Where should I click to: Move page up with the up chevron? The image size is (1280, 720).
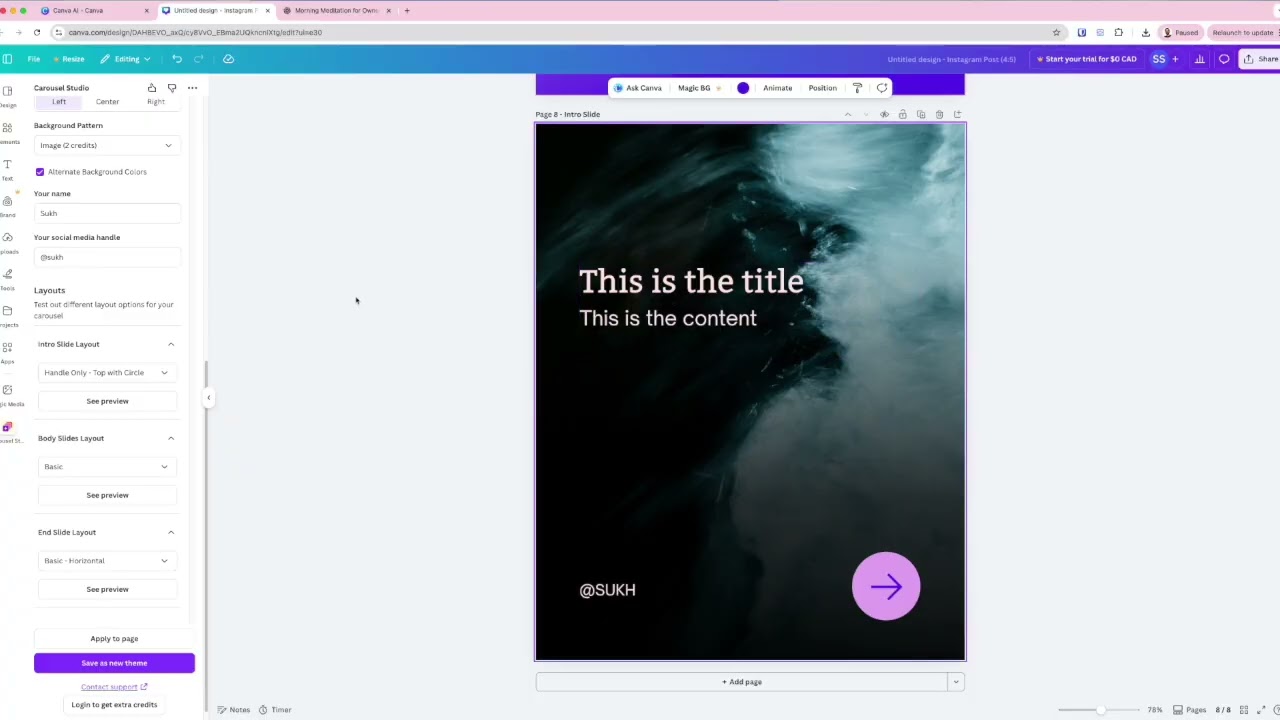[848, 114]
